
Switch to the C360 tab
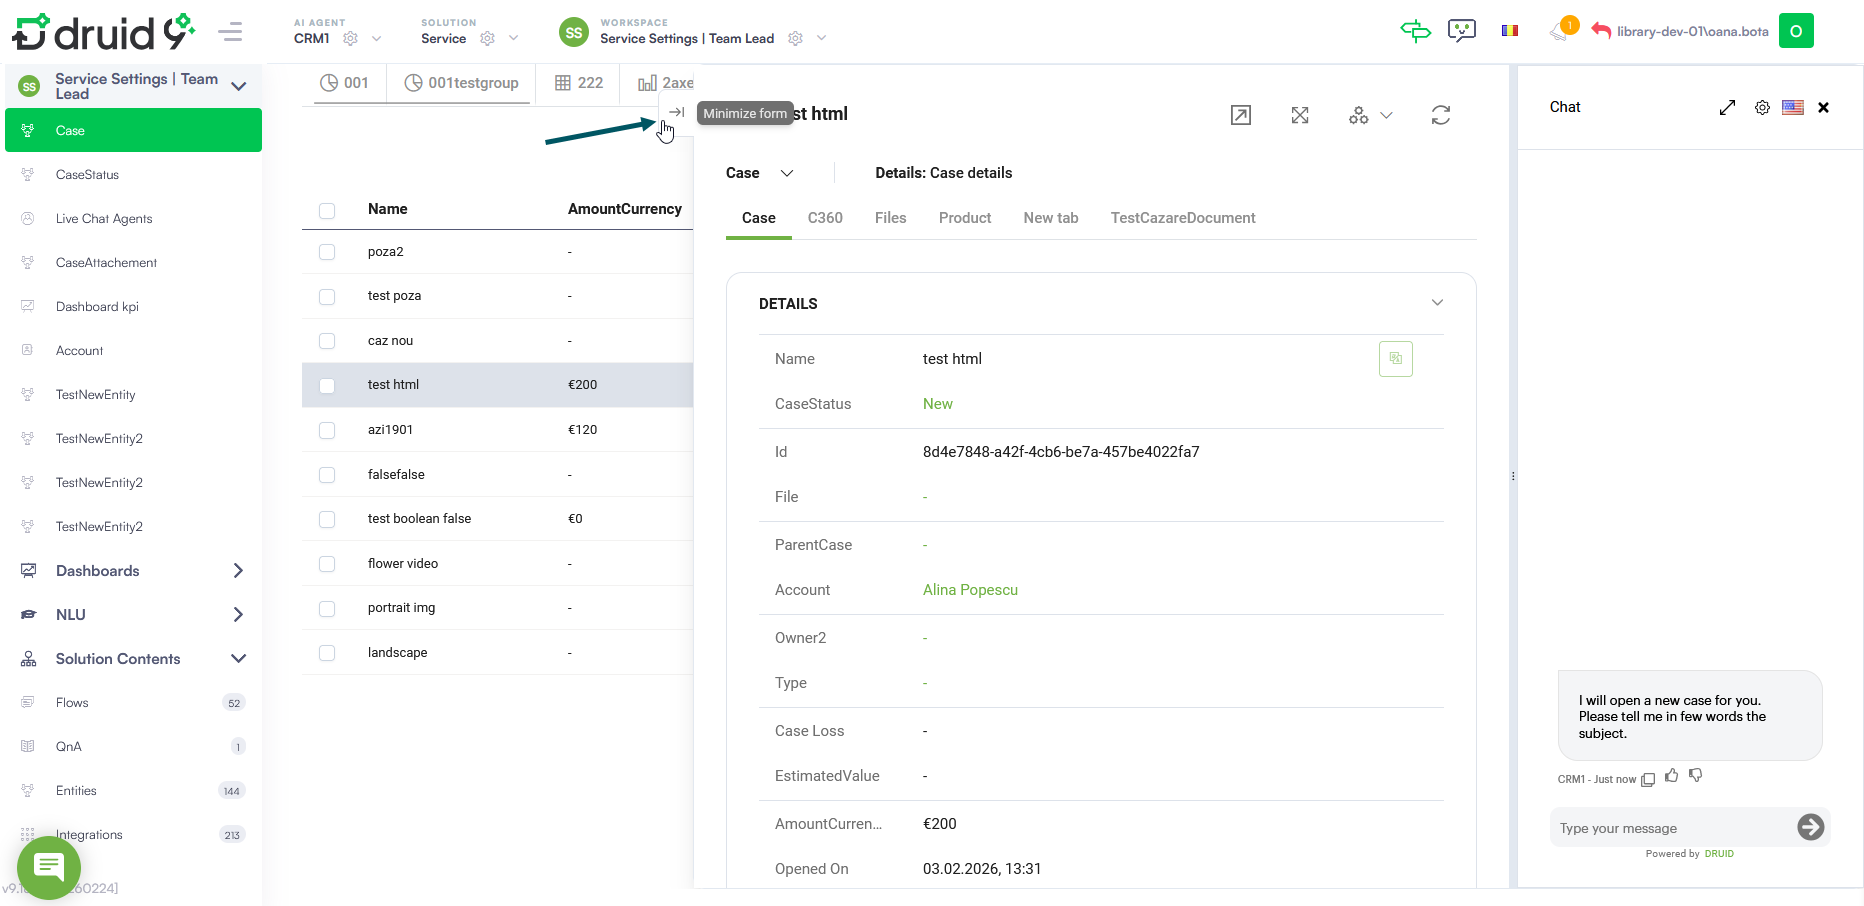tap(825, 218)
